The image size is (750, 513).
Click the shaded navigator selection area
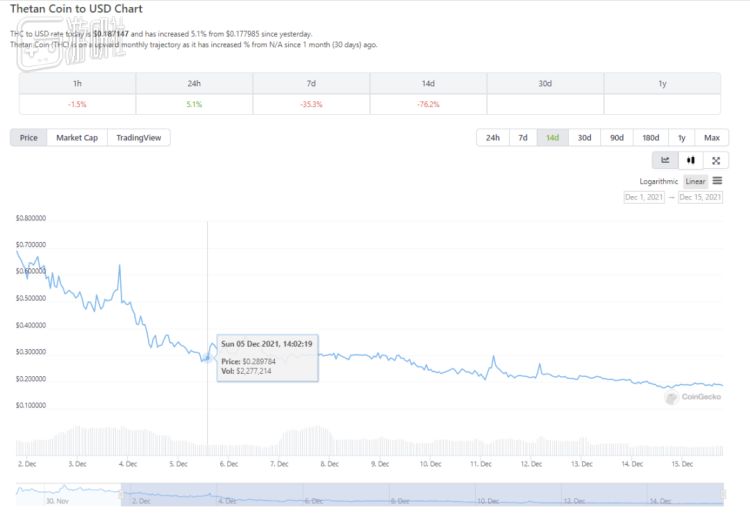pos(422,494)
